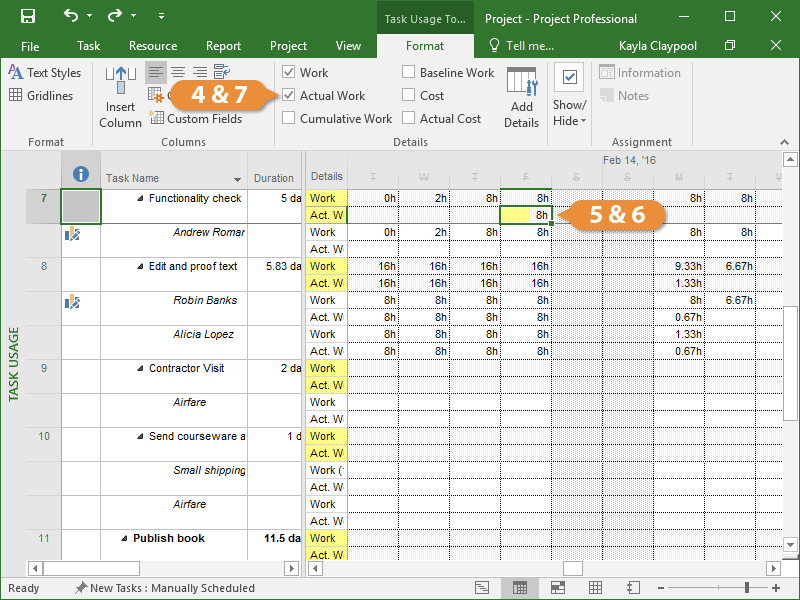Expand the Show/Hide dropdown
Viewport: 800px width, 600px height.
pos(569,112)
